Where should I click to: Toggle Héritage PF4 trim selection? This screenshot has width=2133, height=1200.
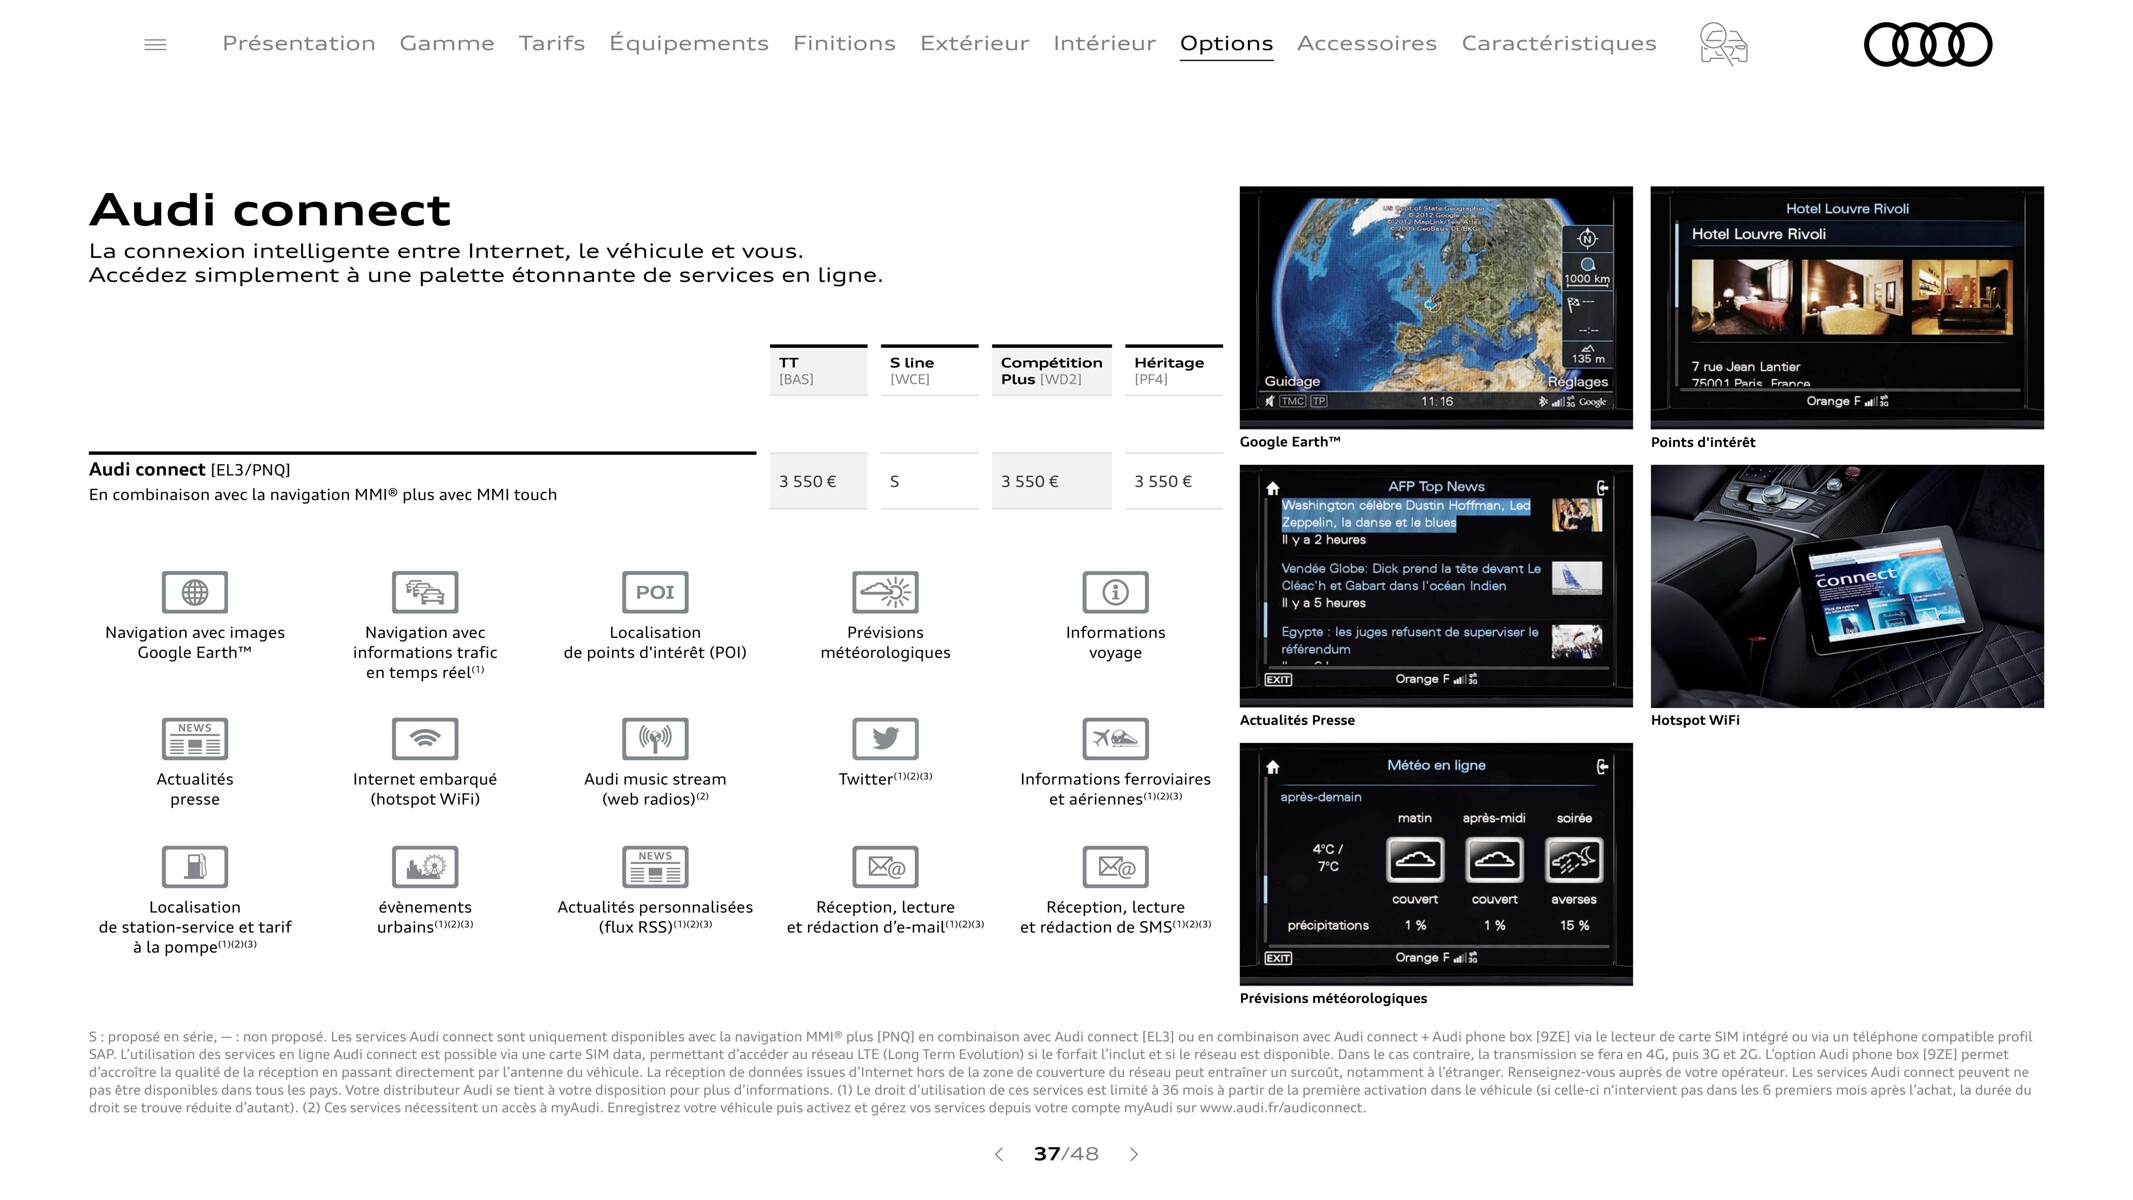1168,369
